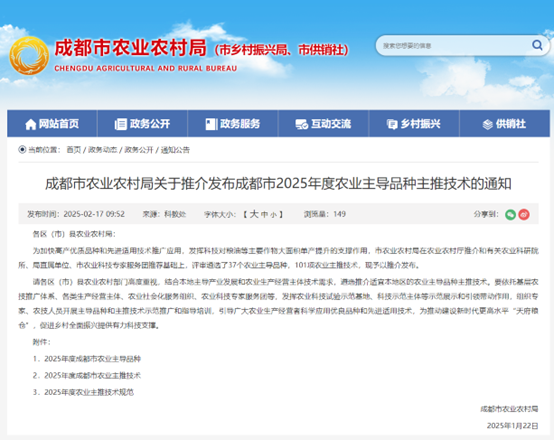Click the icon beside 政务服务
This screenshot has height=440, width=554.
click(211, 124)
